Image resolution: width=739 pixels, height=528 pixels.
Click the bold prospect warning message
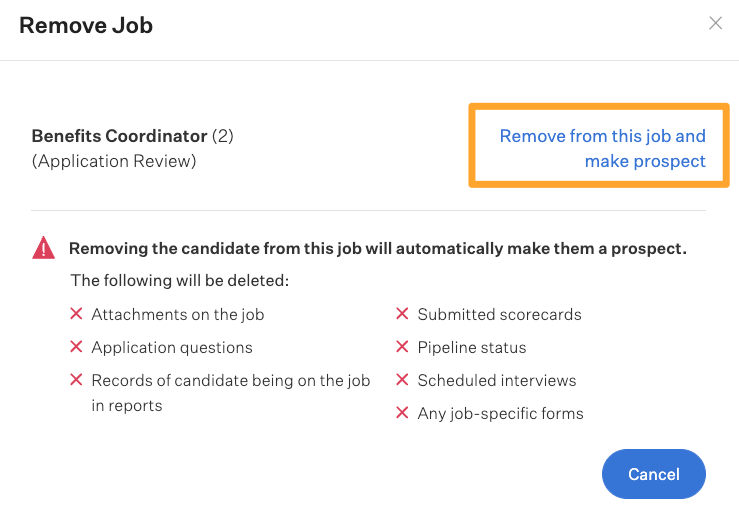378,248
